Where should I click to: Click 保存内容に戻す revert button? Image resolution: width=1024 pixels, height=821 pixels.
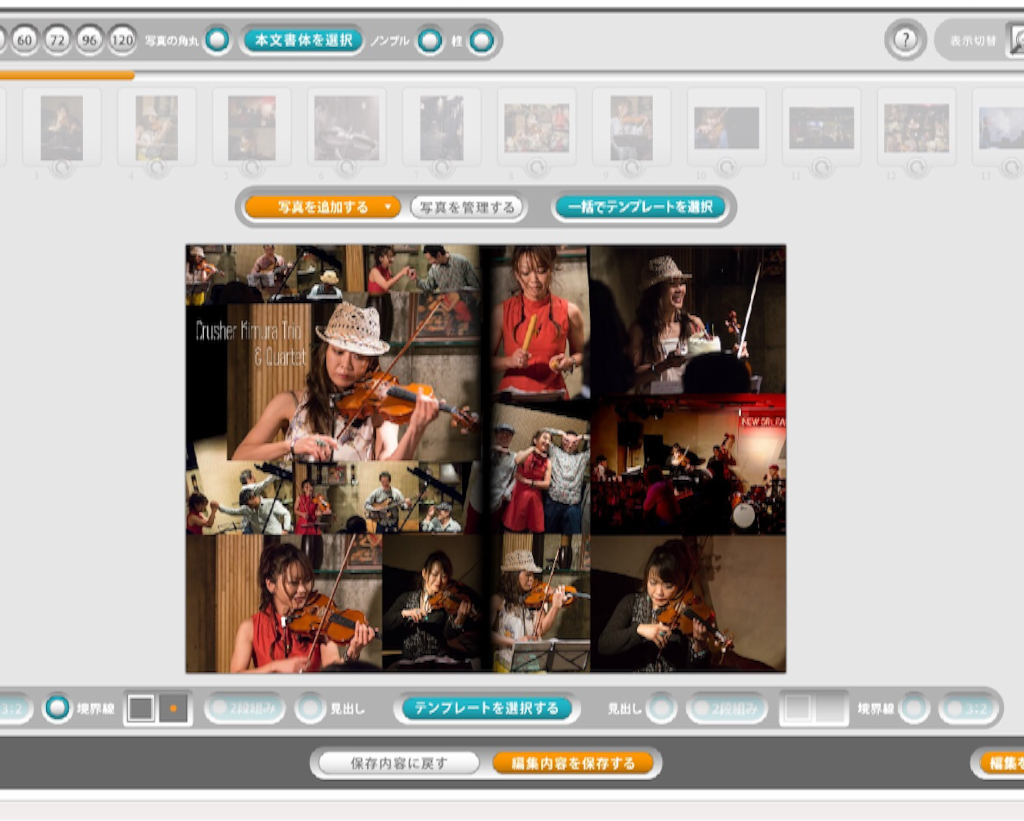tap(398, 763)
